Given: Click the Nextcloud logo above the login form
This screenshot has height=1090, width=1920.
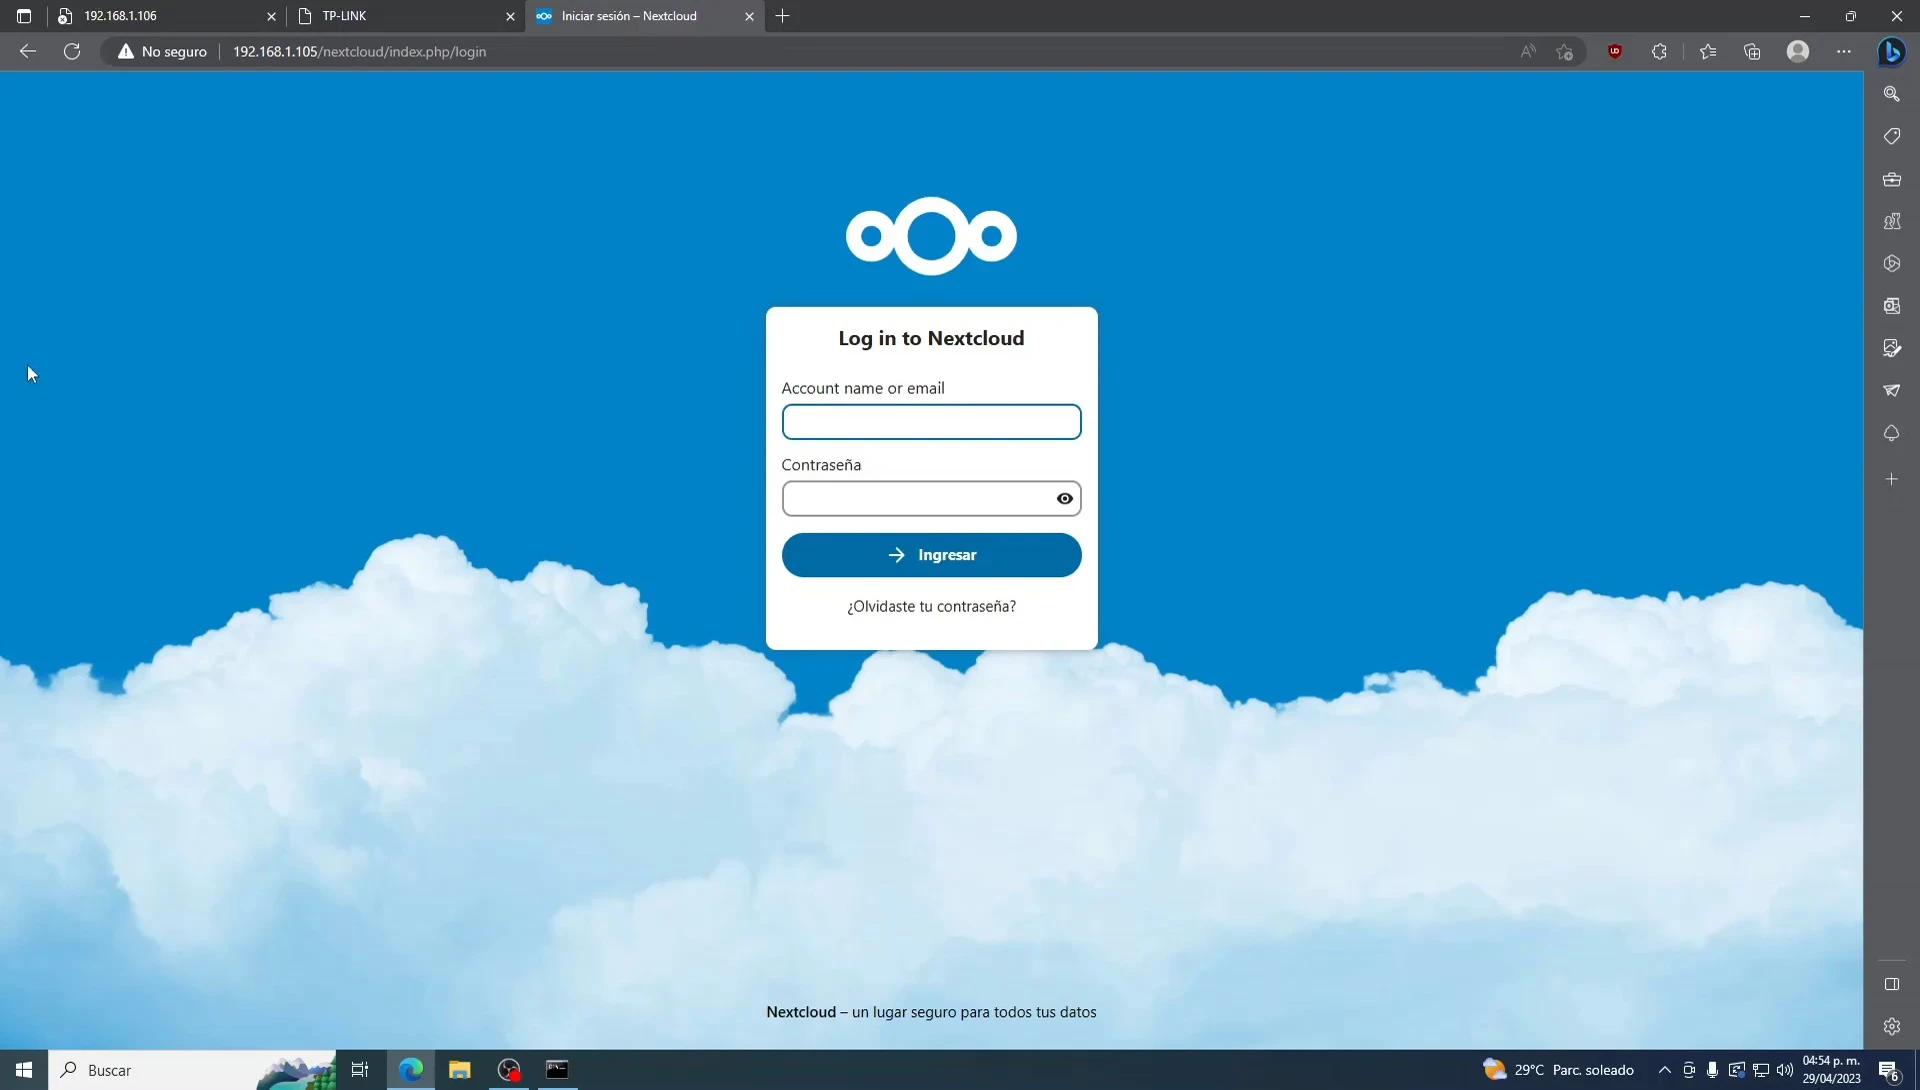Looking at the screenshot, I should (x=931, y=236).
